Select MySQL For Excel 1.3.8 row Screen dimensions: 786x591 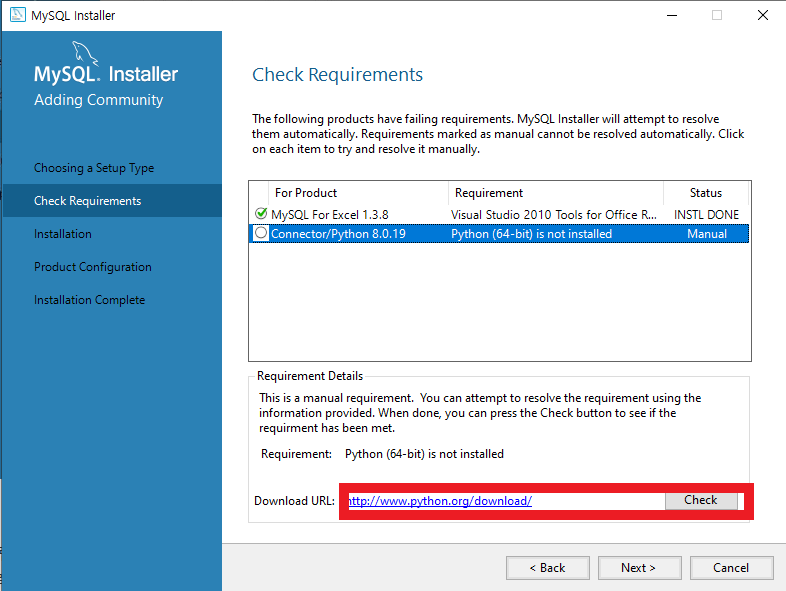498,215
